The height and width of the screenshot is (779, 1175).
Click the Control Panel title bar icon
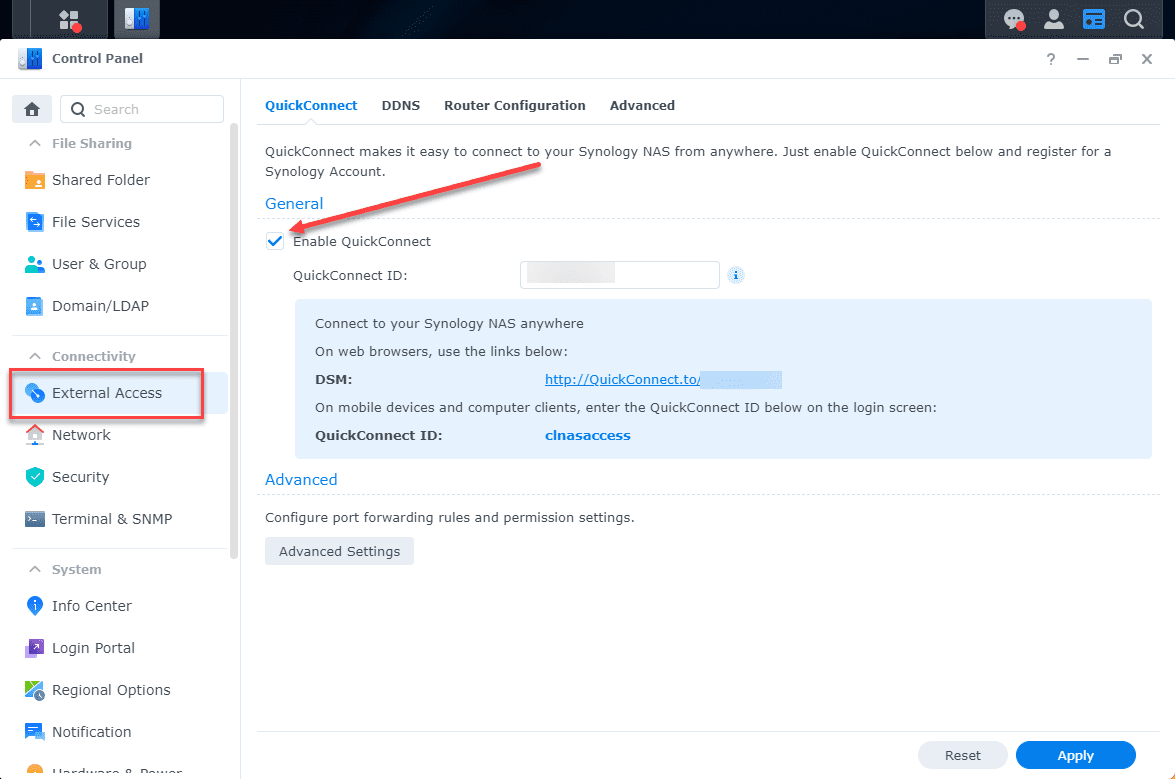coord(30,58)
